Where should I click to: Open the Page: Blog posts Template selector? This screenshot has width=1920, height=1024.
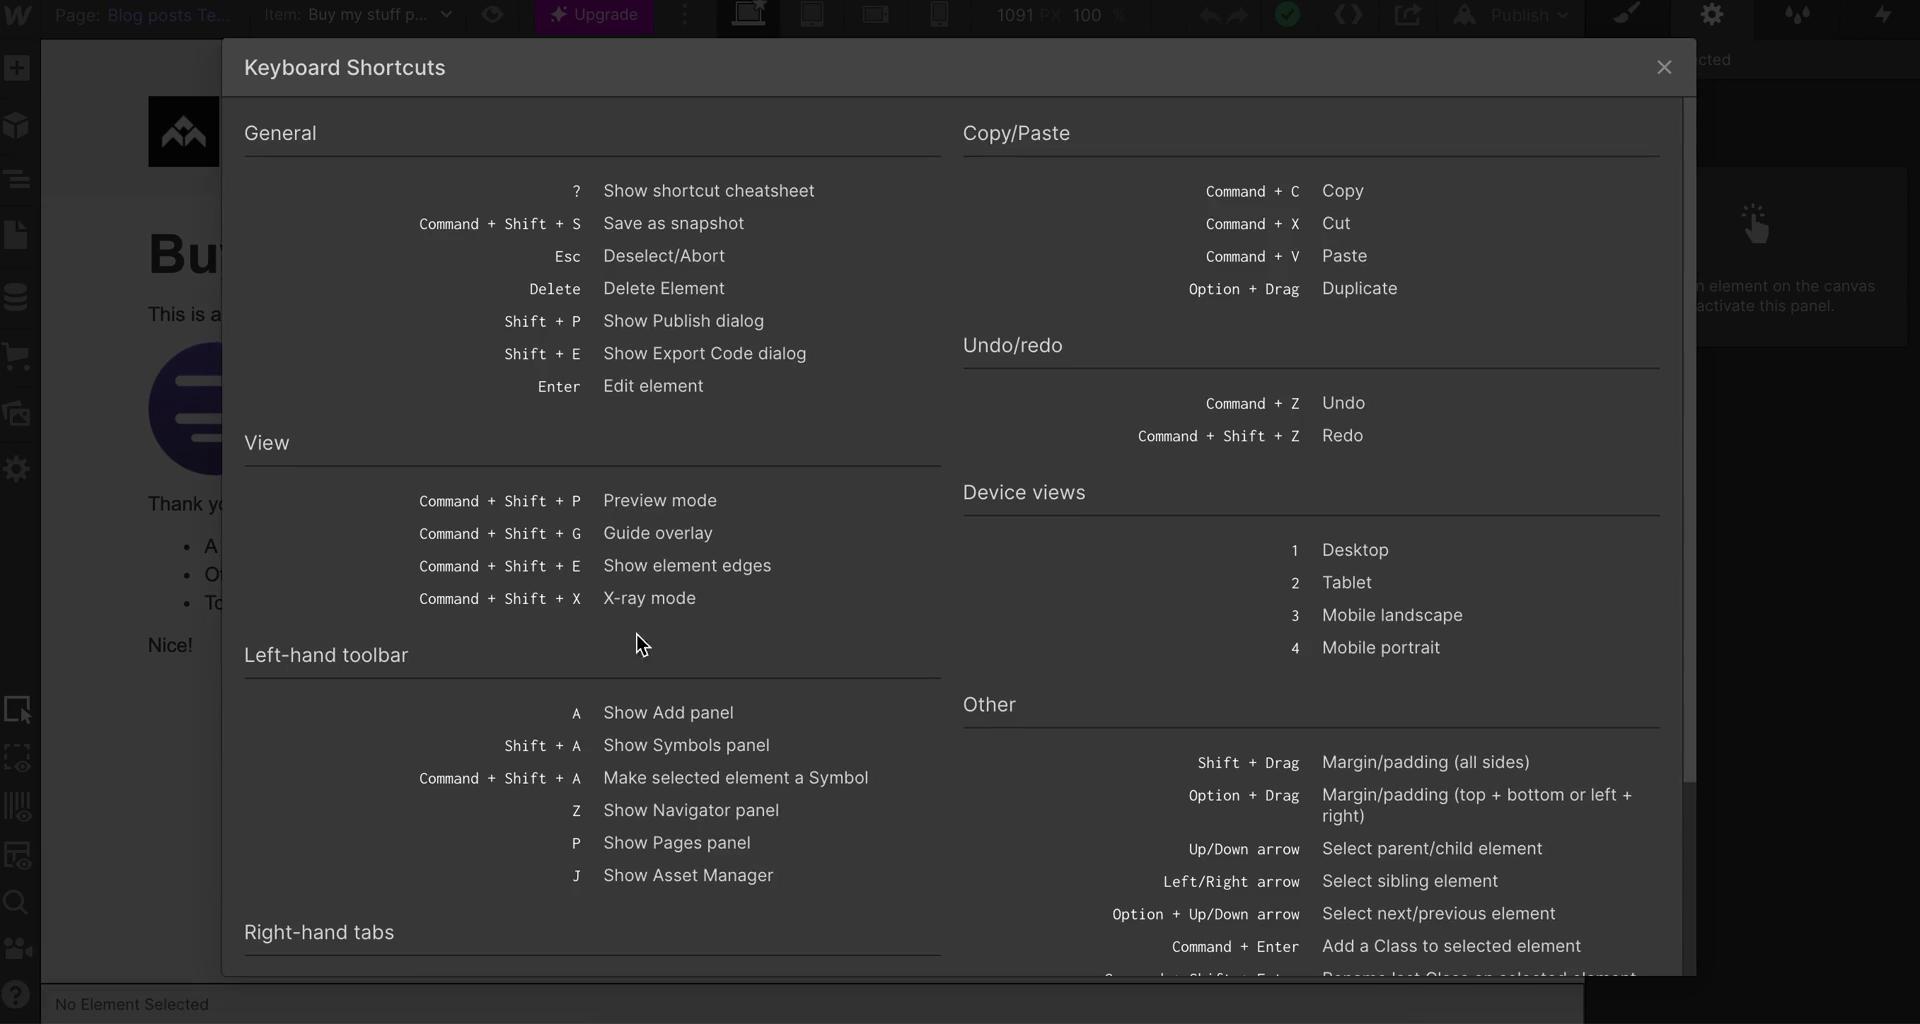click(x=143, y=15)
